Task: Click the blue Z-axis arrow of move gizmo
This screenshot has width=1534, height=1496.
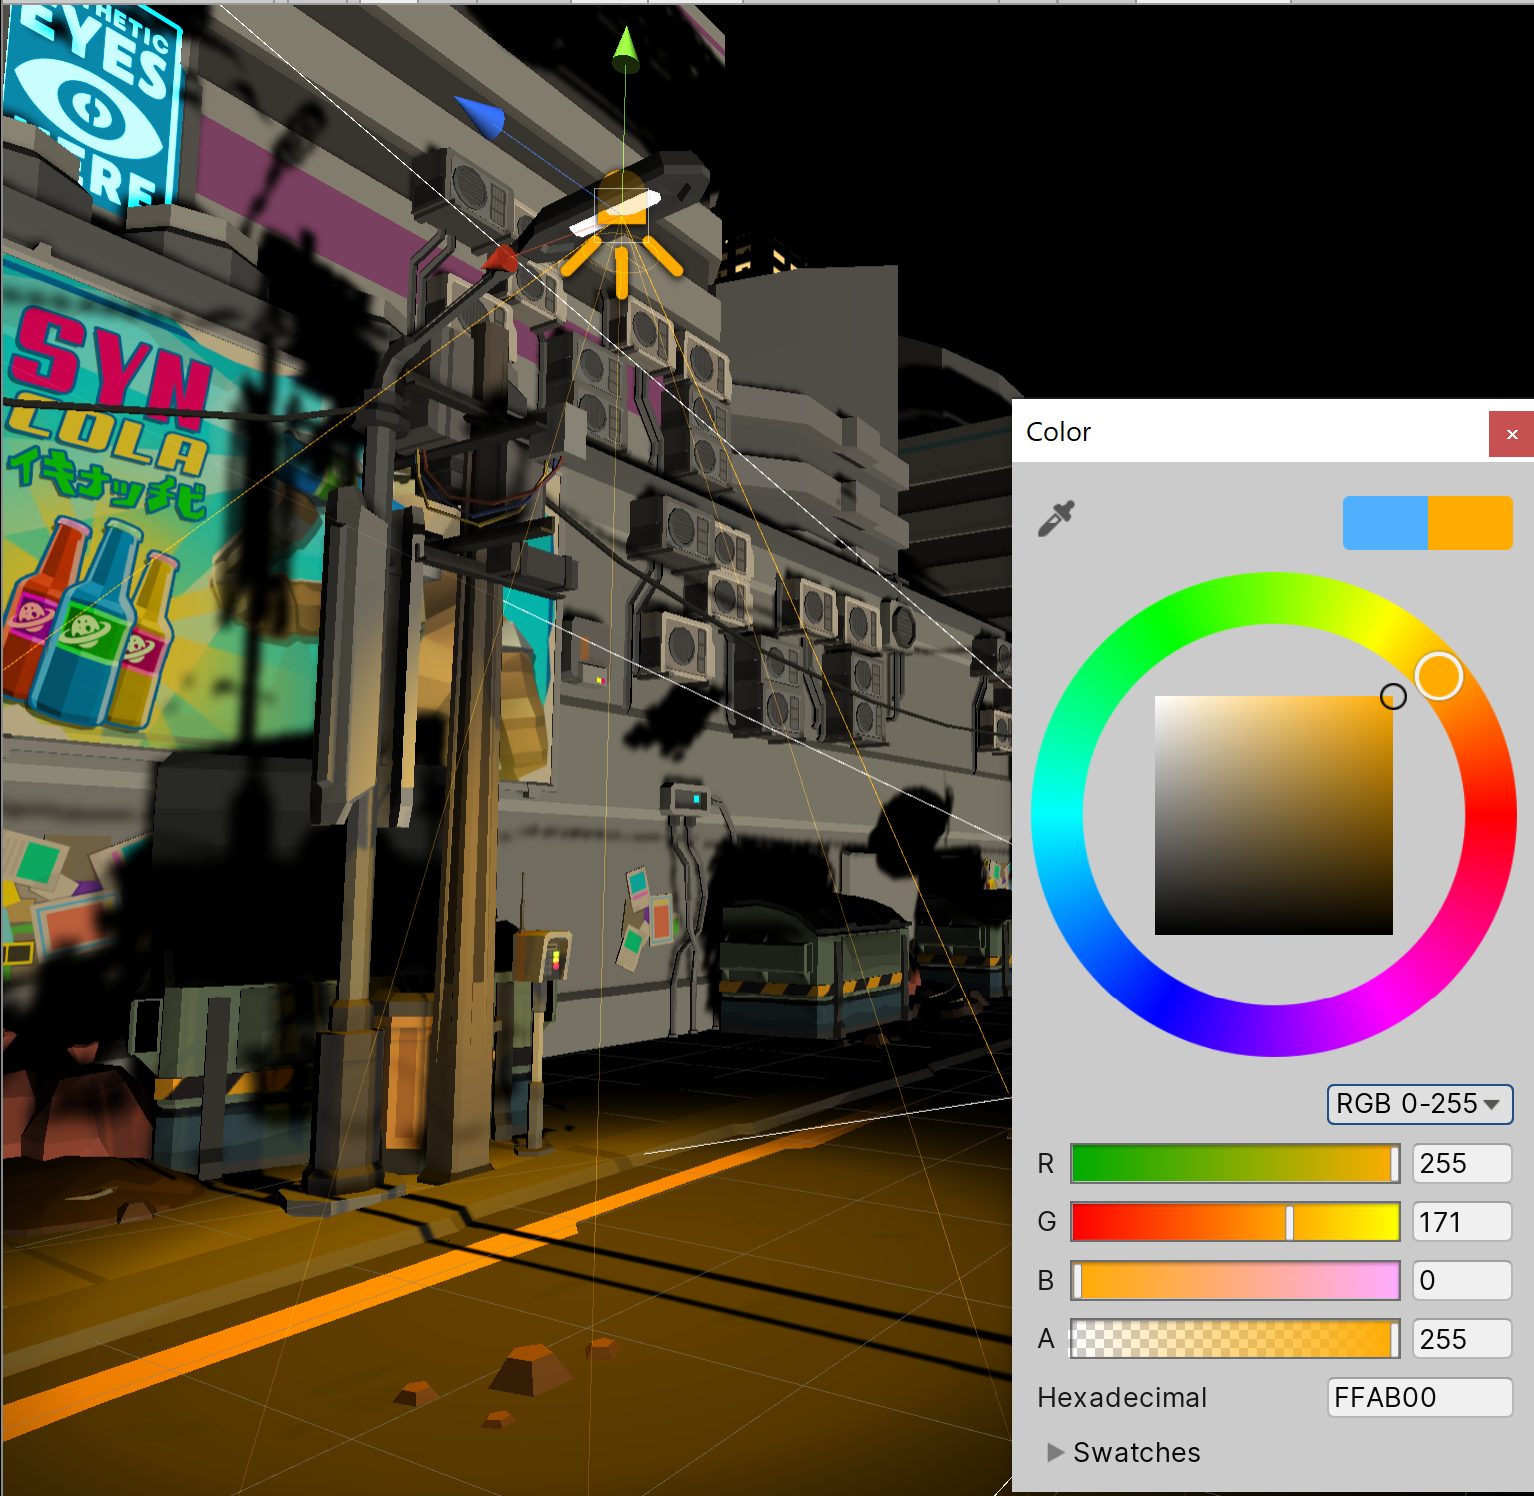Action: tap(480, 116)
